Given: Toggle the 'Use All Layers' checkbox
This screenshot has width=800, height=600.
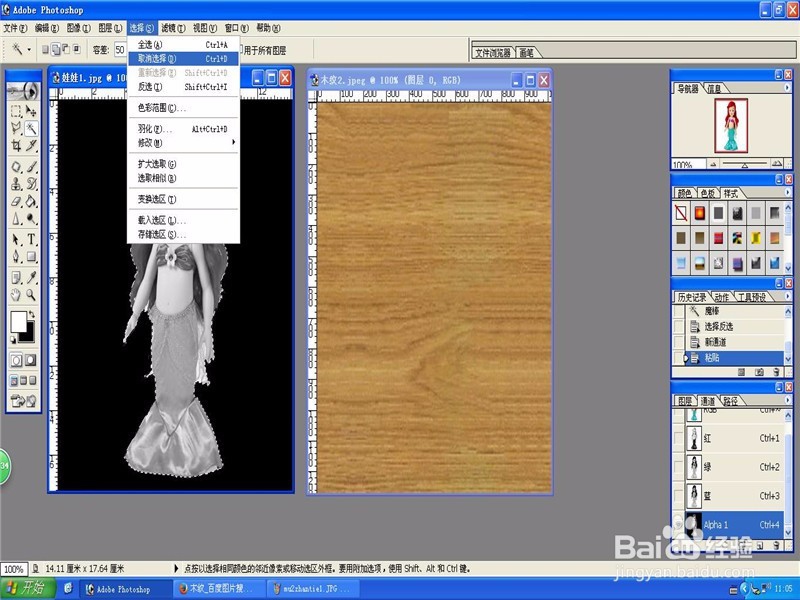Looking at the screenshot, I should [x=240, y=50].
